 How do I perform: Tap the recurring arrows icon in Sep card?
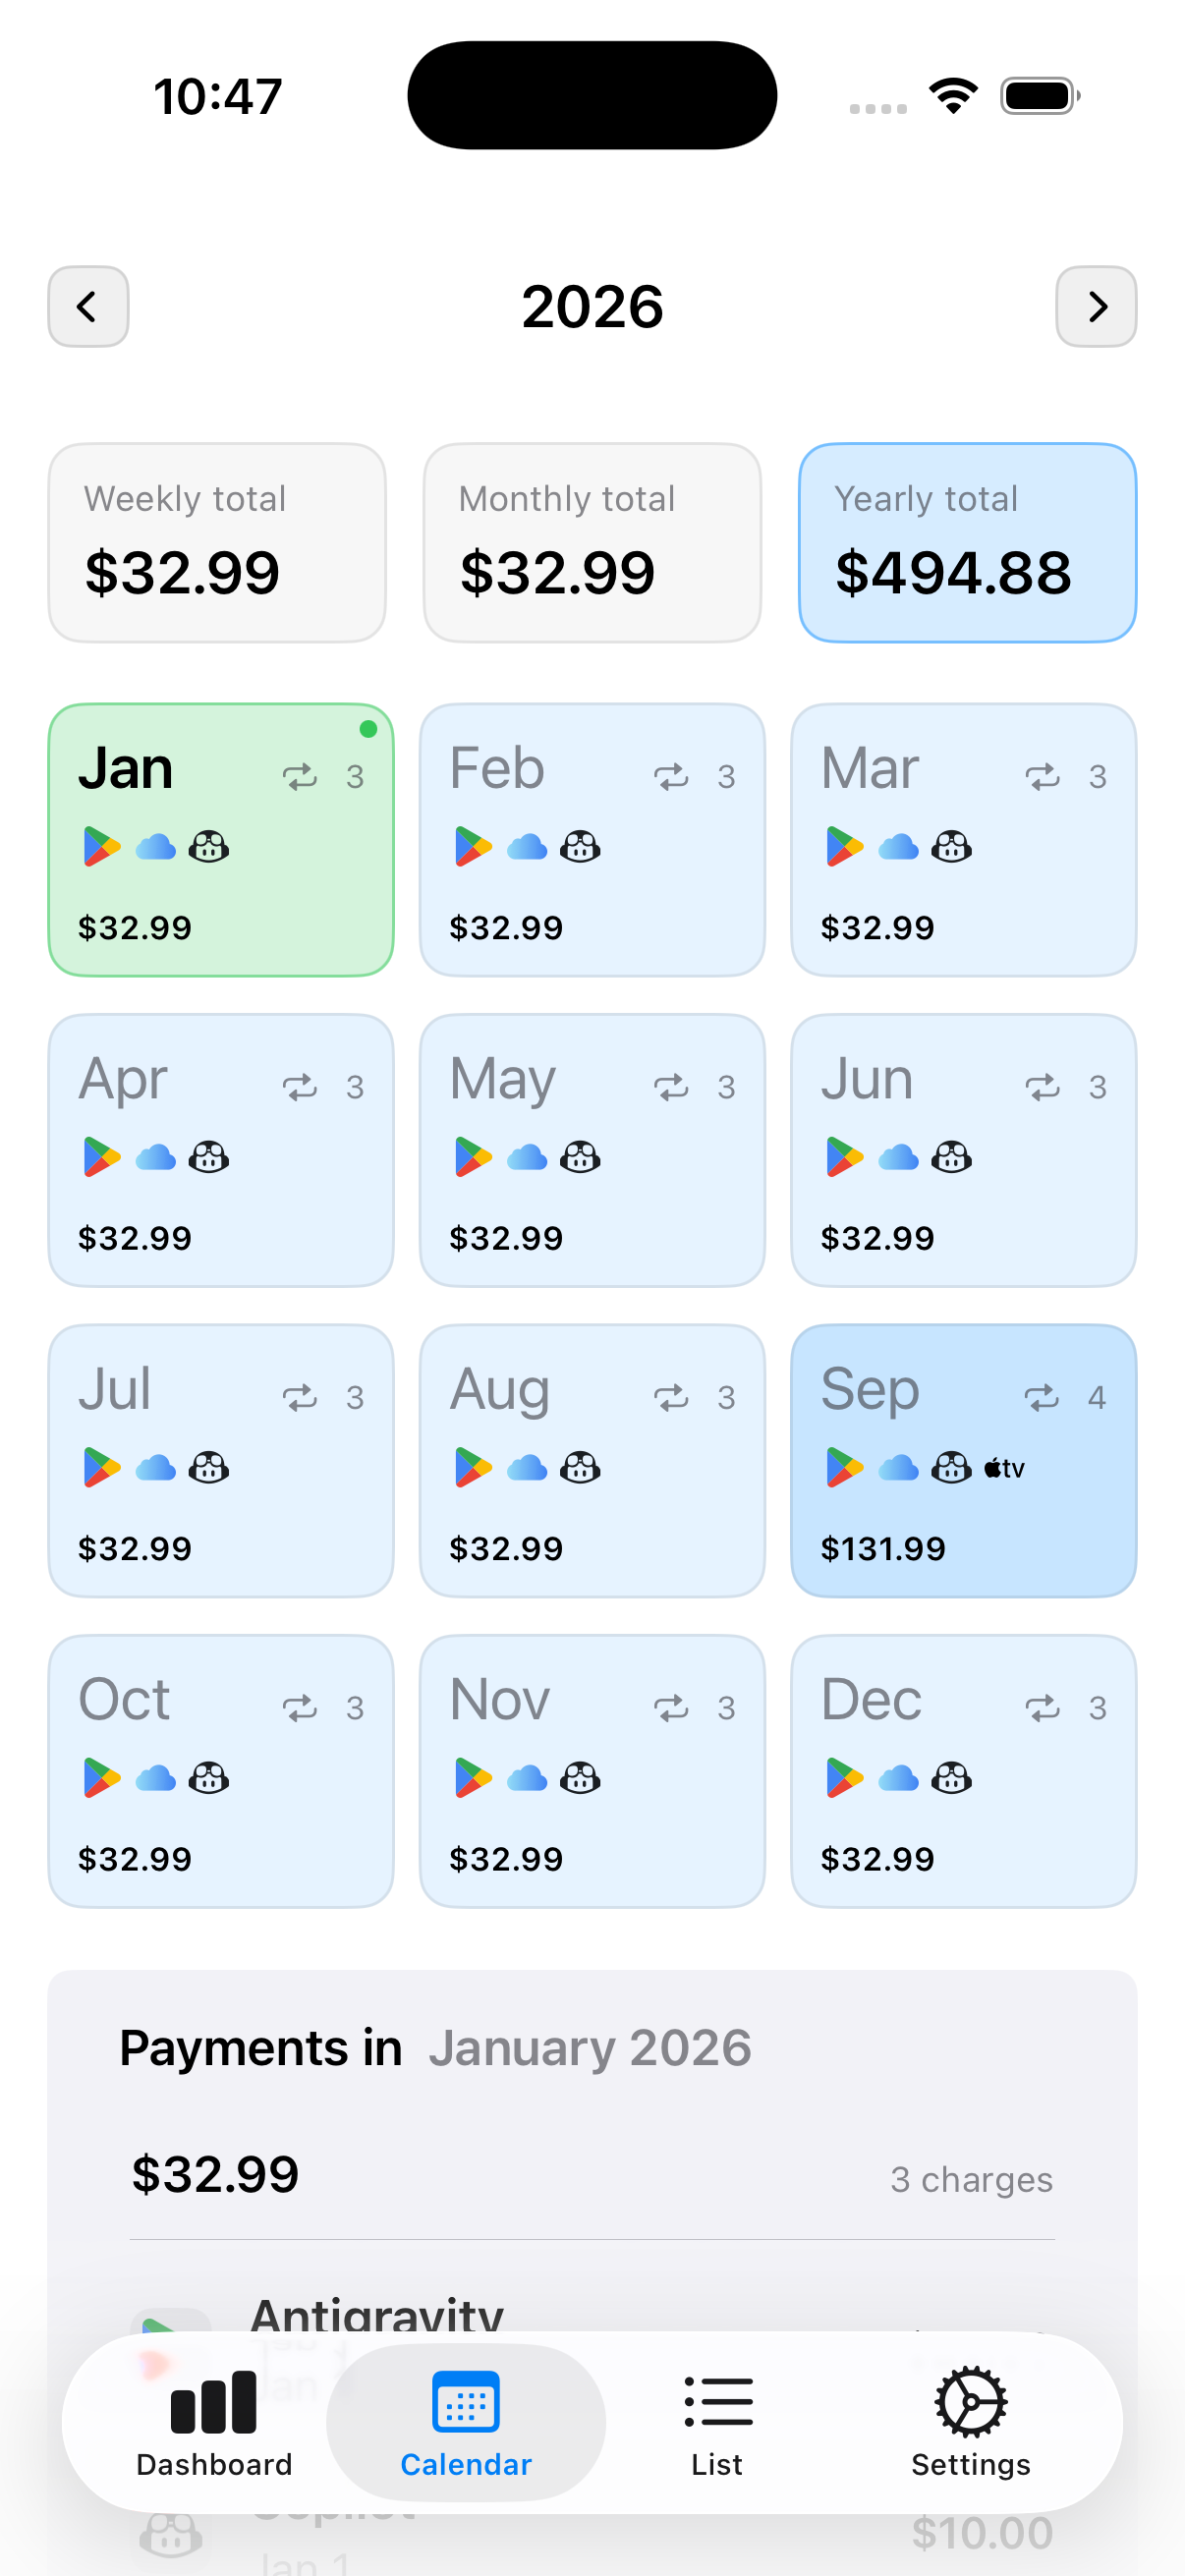pos(1042,1397)
